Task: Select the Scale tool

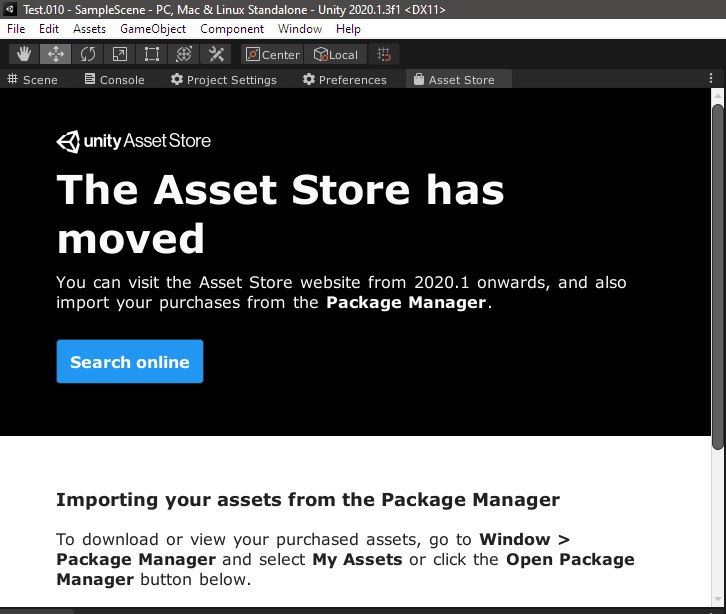Action: [x=119, y=54]
